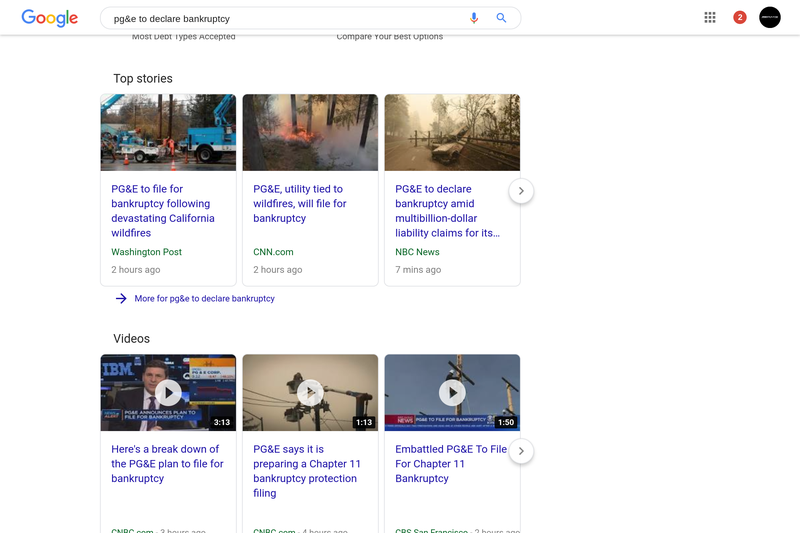Click the 1:13 video duration badge
The image size is (800, 533).
364,422
